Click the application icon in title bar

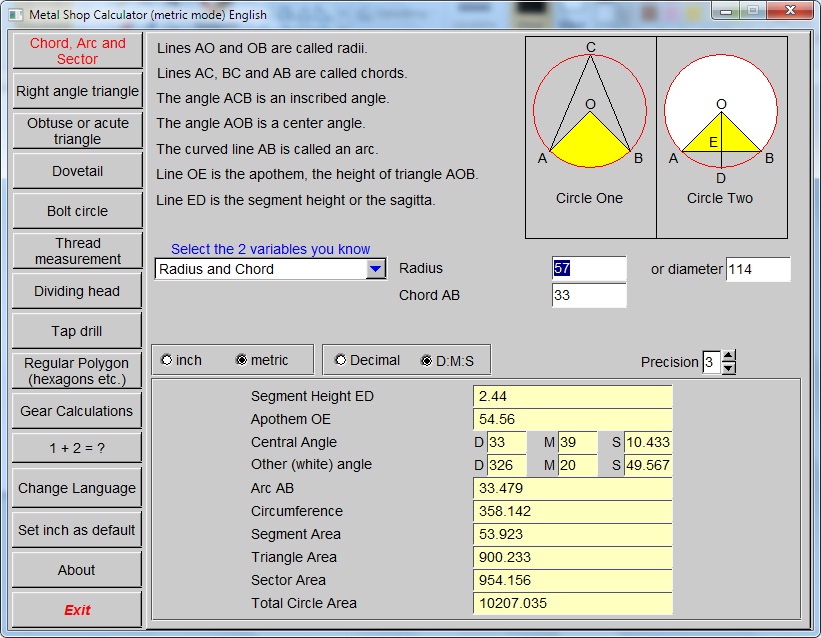(16, 15)
